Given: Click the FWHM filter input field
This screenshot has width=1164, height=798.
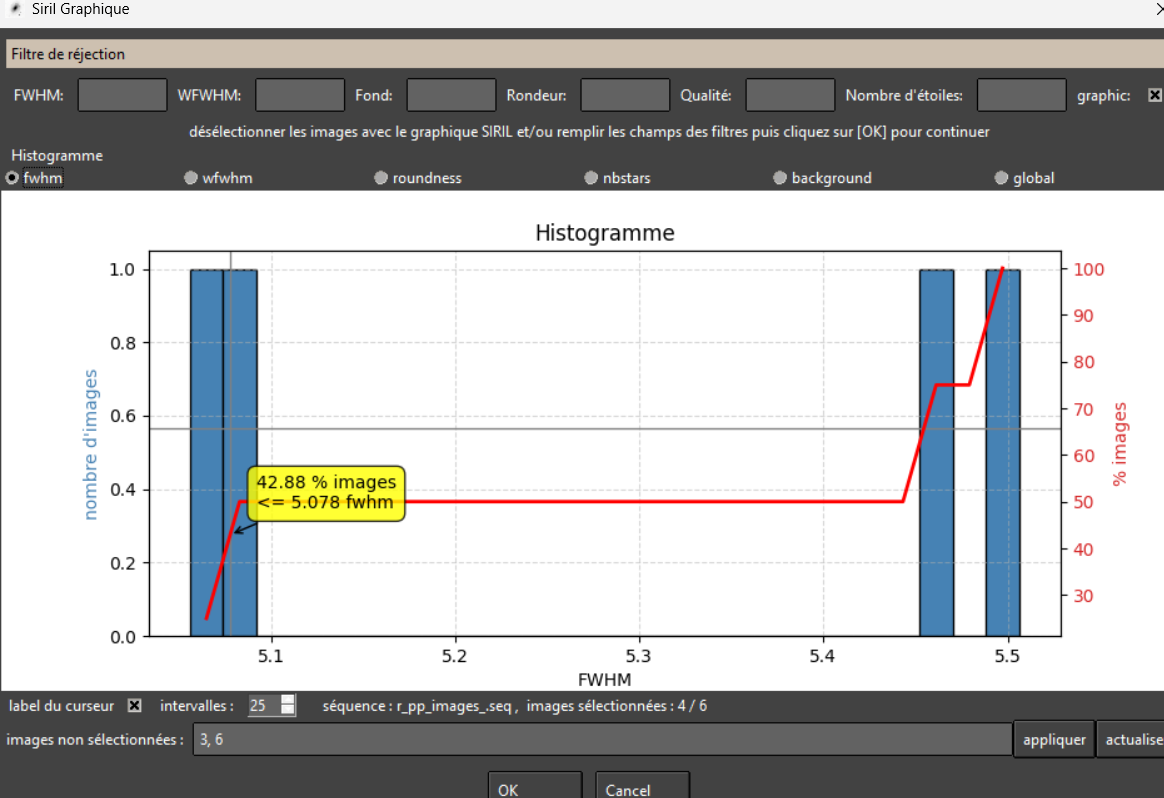Looking at the screenshot, I should click(x=122, y=95).
